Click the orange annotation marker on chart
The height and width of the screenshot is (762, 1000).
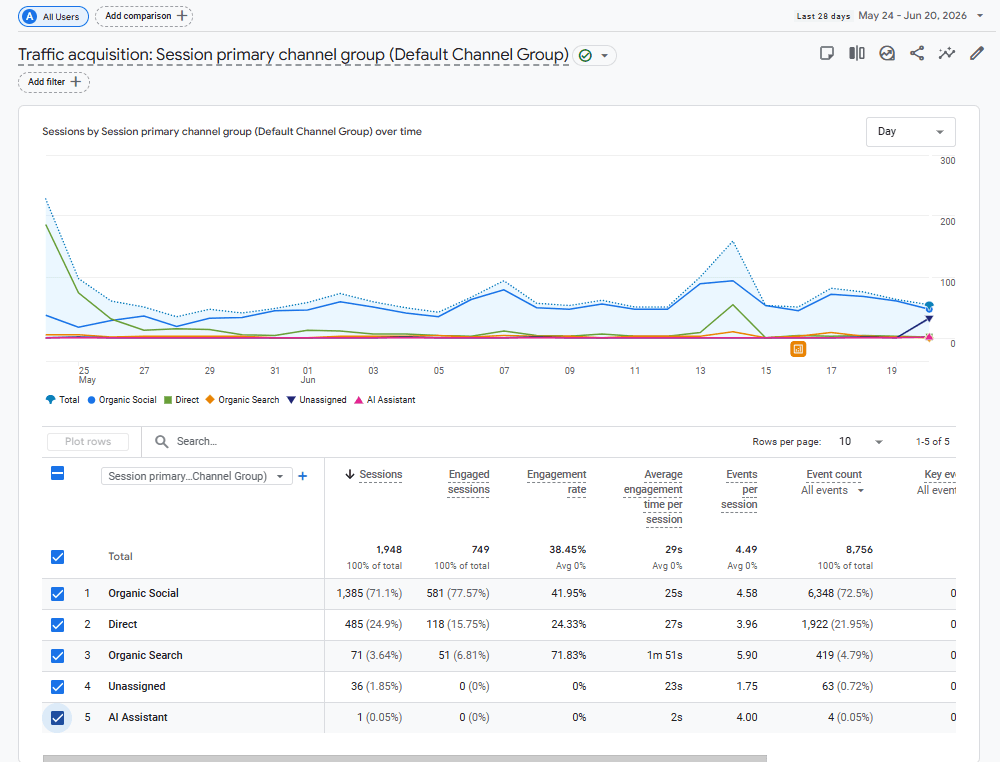coord(798,349)
